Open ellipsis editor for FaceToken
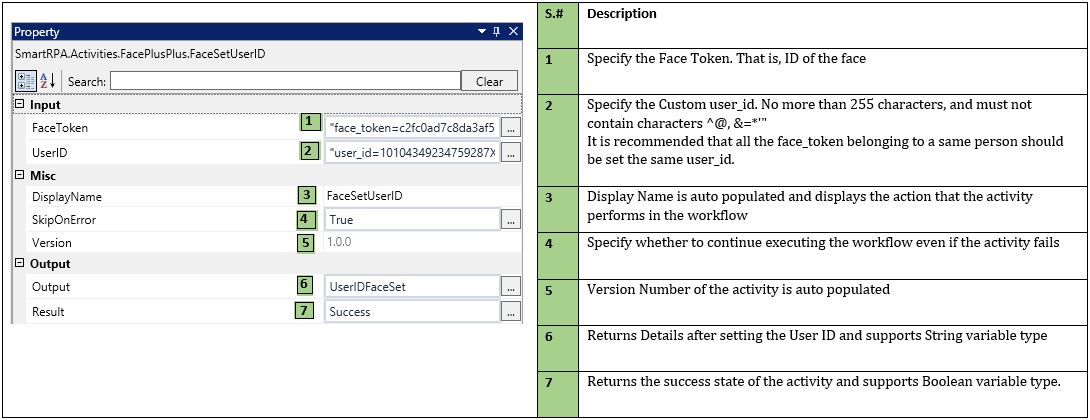The image size is (1090, 420). (511, 128)
